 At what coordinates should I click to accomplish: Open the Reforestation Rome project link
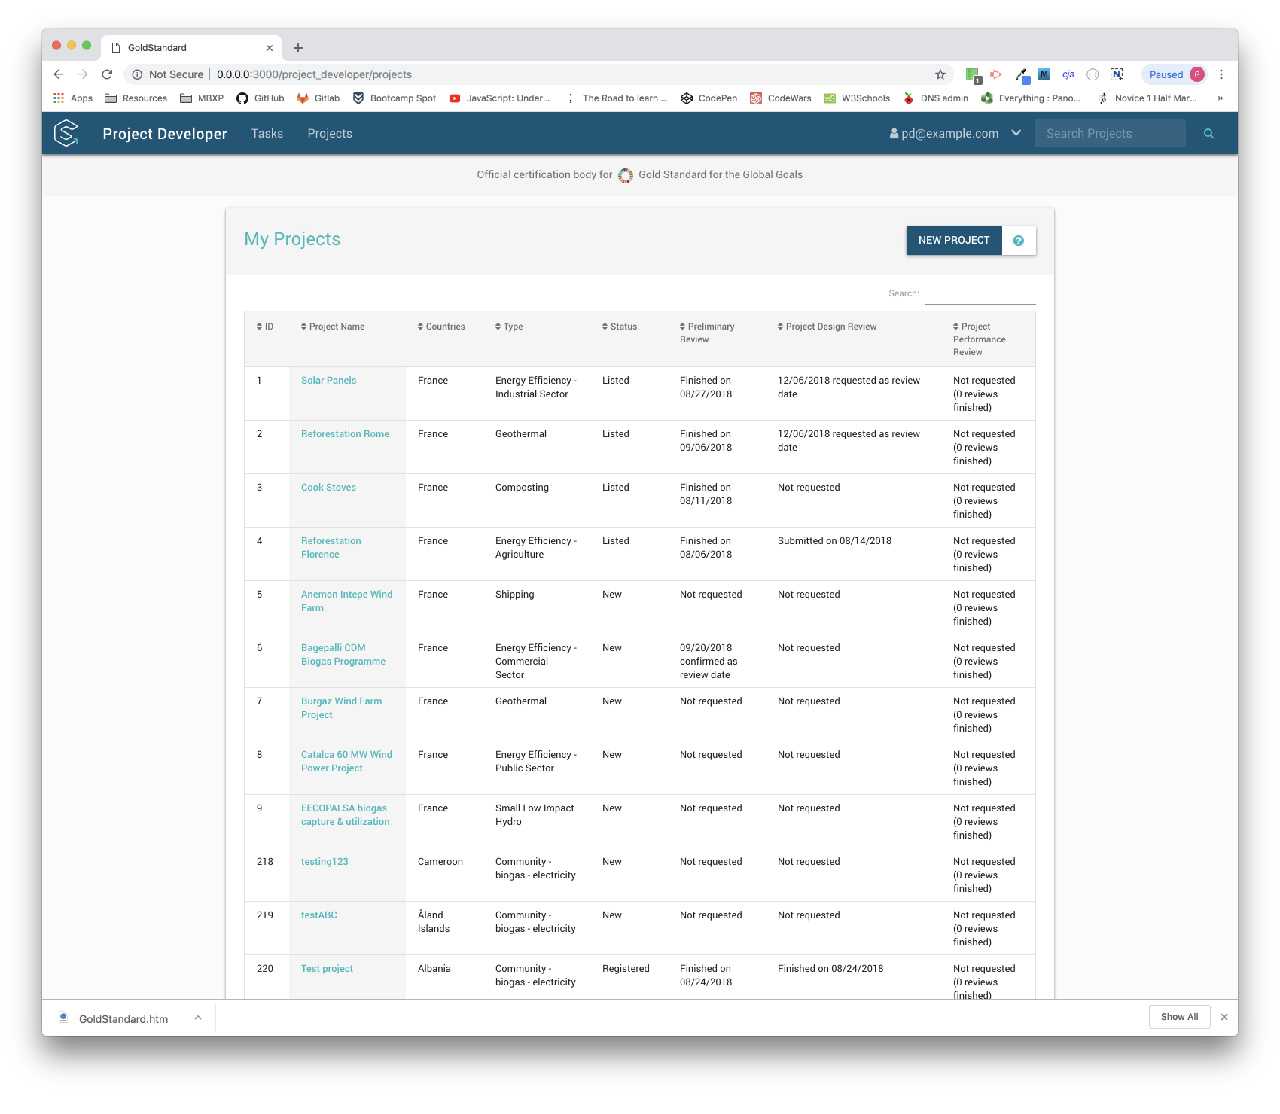[345, 434]
